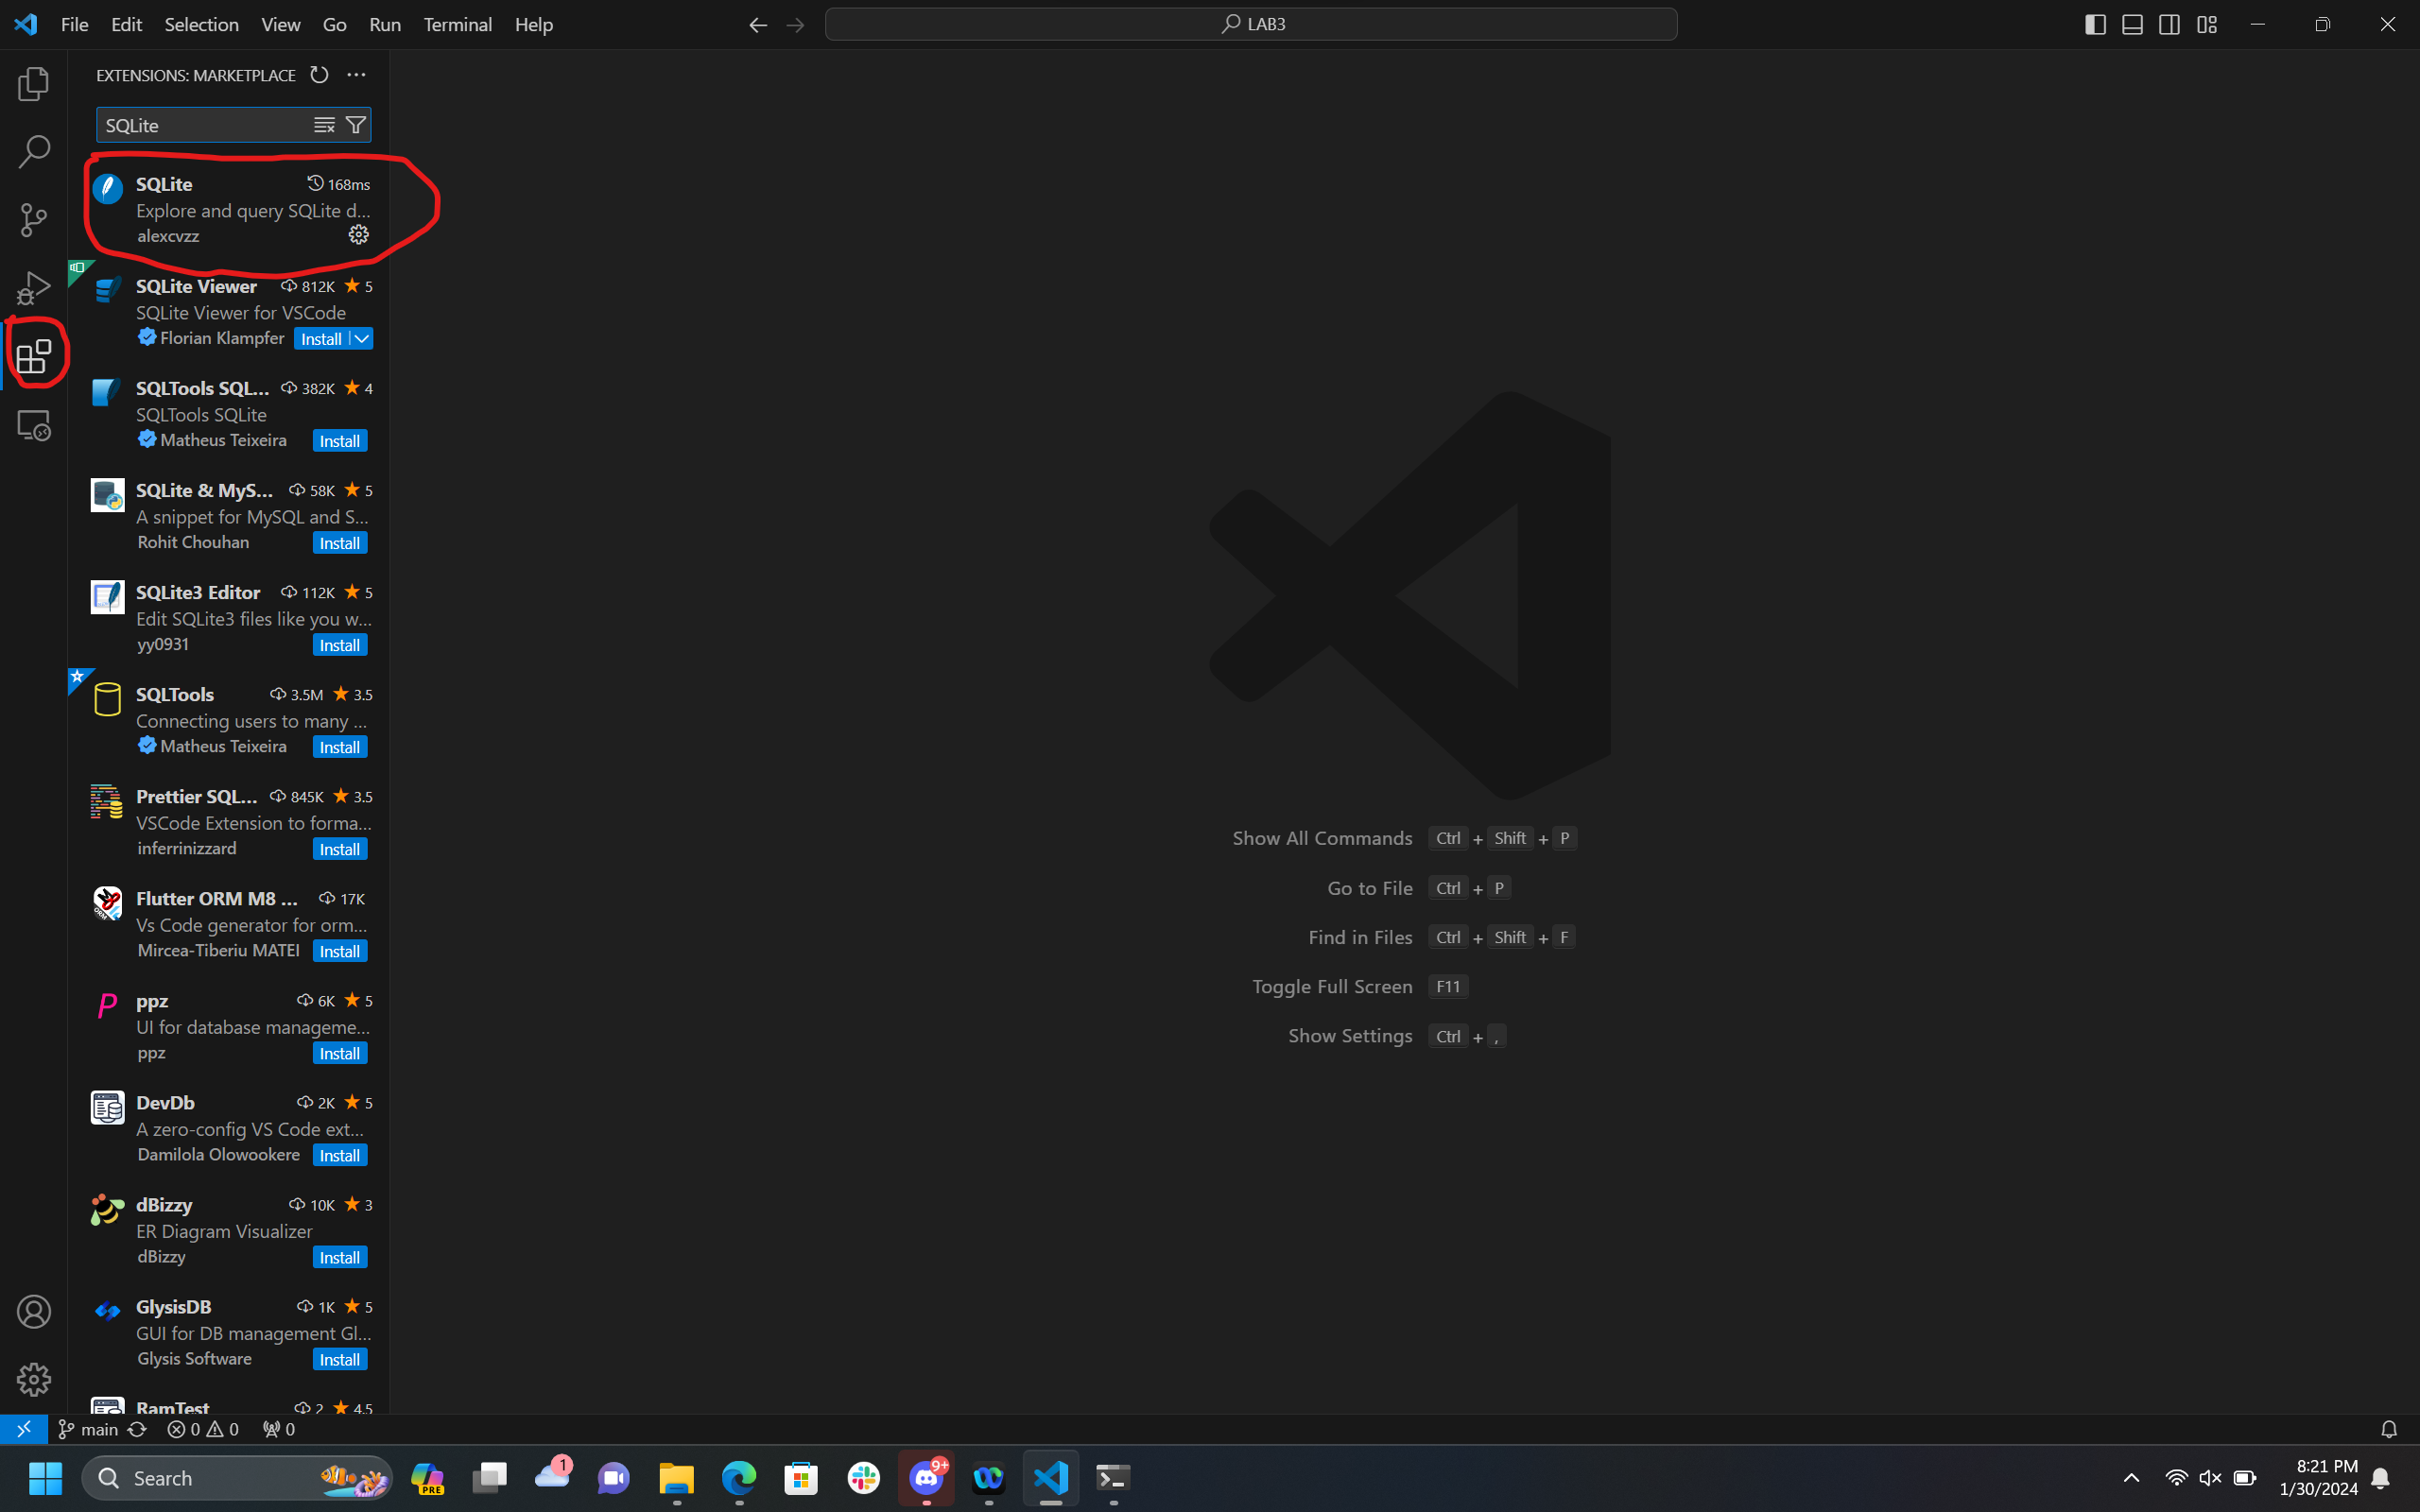
Task: Open Source Control view
Action: (33, 220)
